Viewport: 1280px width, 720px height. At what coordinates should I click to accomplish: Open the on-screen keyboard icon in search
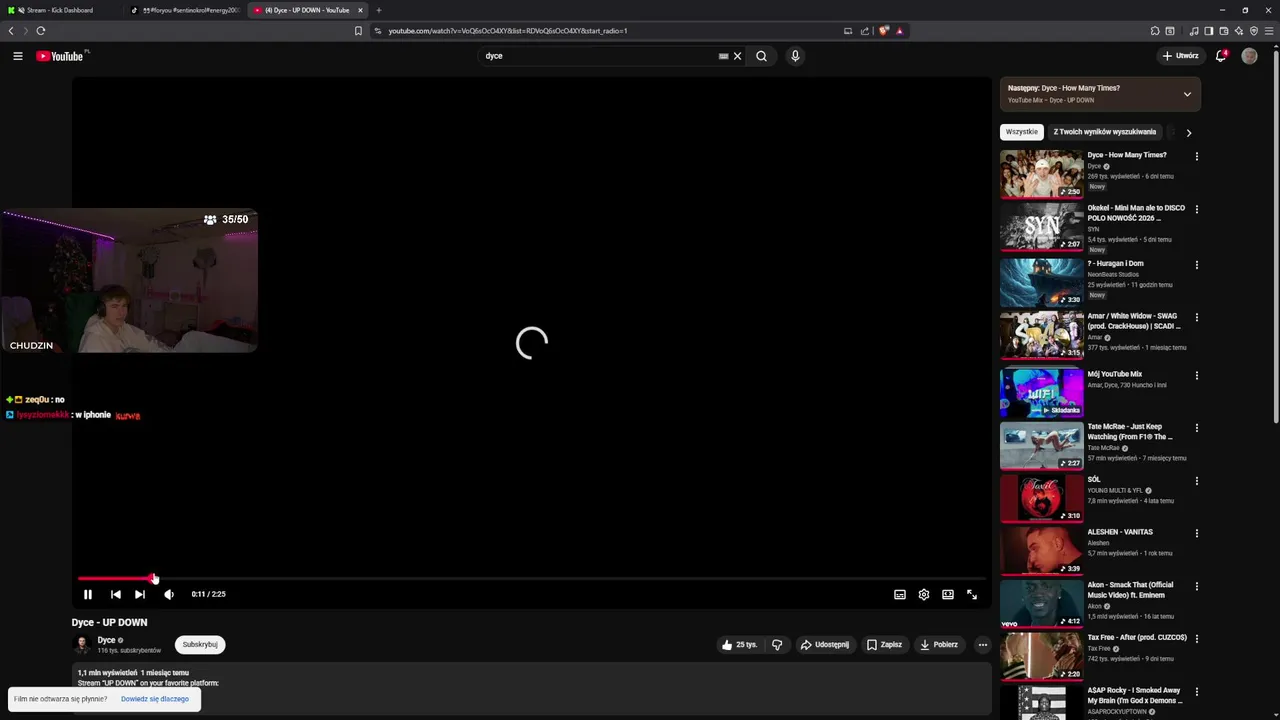pos(723,56)
